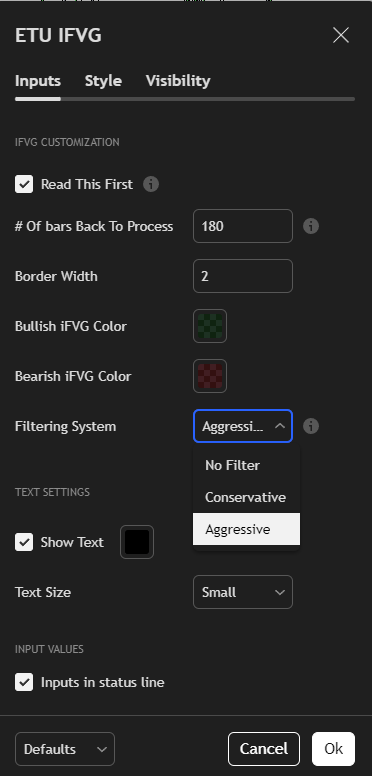Click info icon next to bars back field
This screenshot has height=776, width=372.
click(x=311, y=226)
